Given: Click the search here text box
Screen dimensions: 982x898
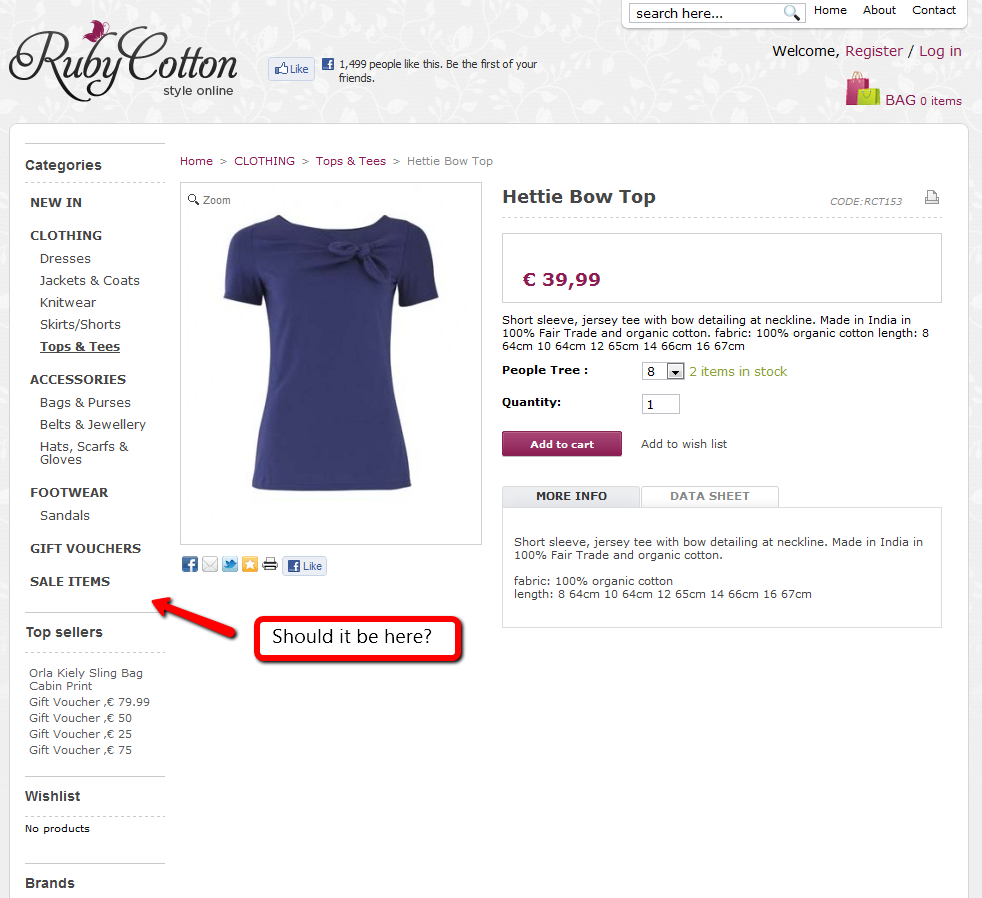Looking at the screenshot, I should 706,13.
